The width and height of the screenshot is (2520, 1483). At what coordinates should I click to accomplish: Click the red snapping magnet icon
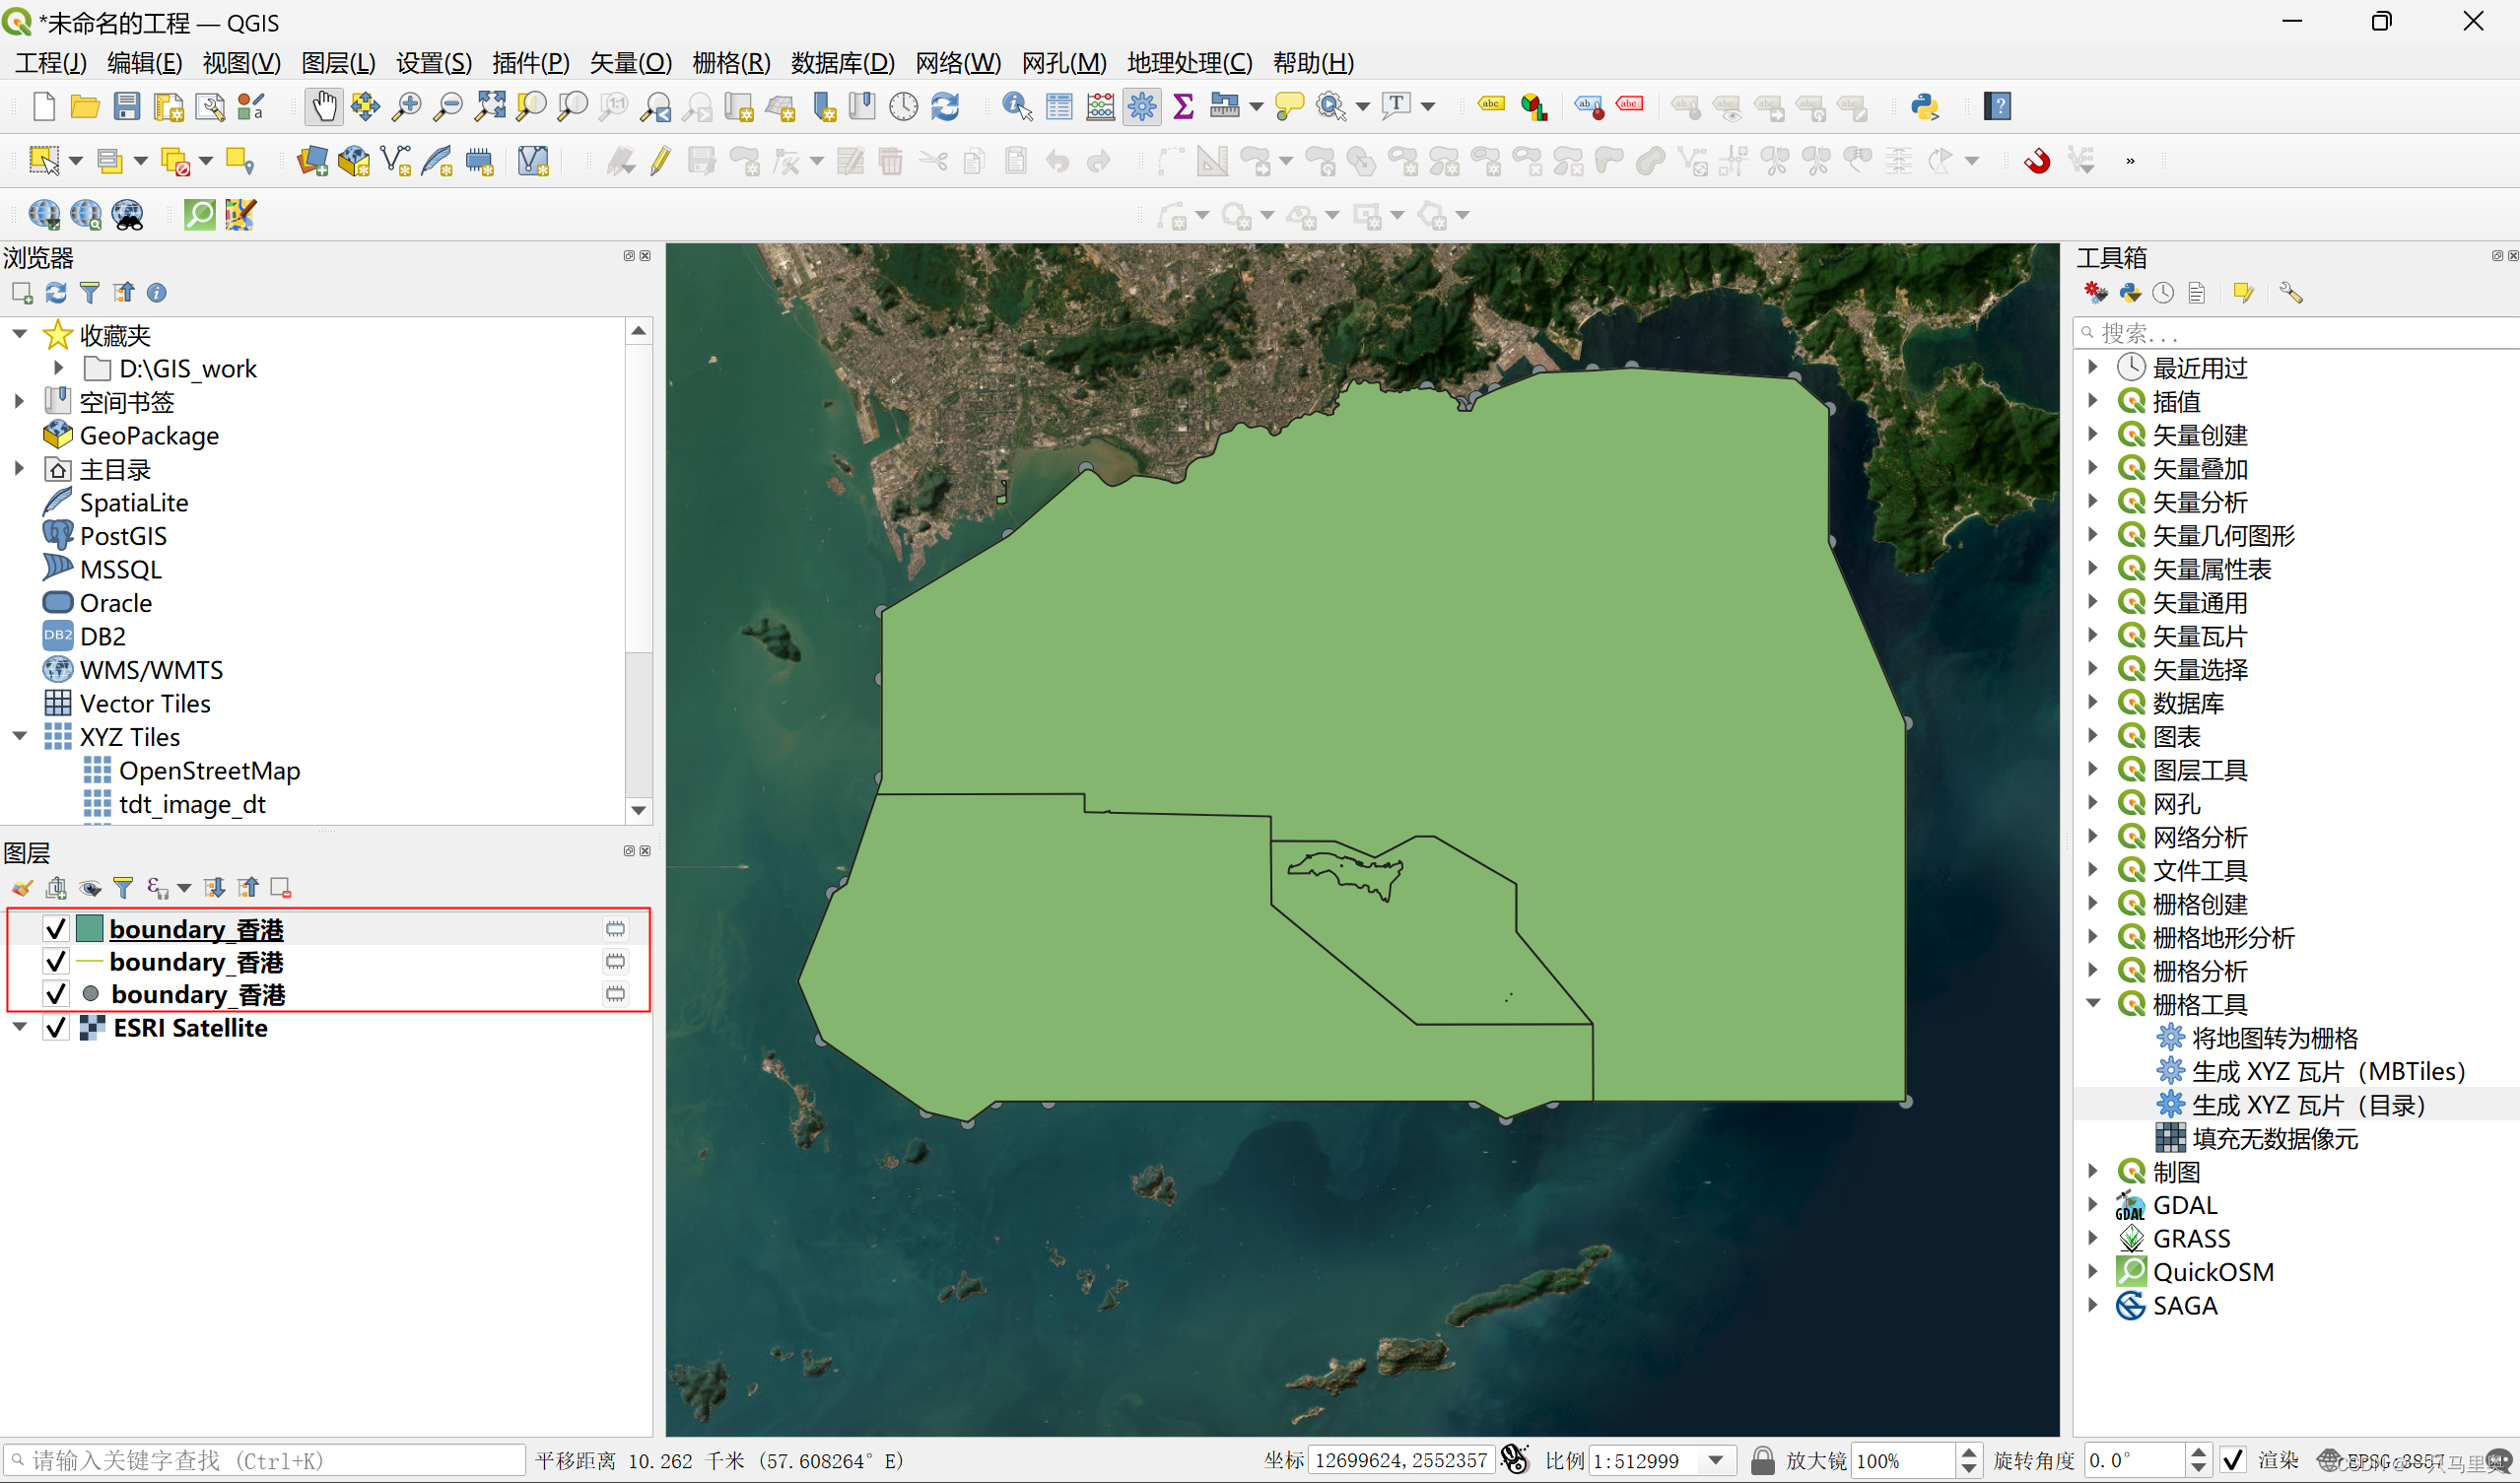point(2037,160)
